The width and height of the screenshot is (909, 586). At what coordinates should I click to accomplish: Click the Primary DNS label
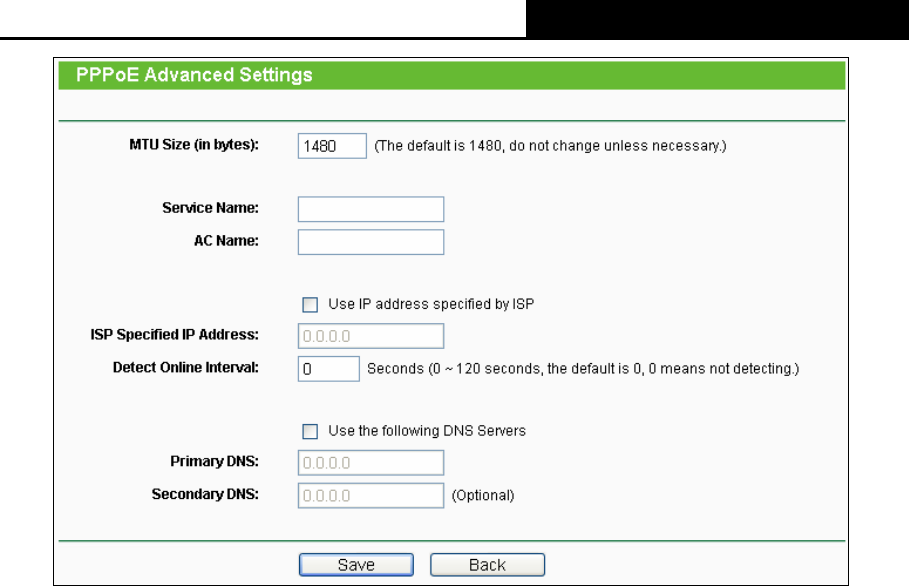point(214,461)
